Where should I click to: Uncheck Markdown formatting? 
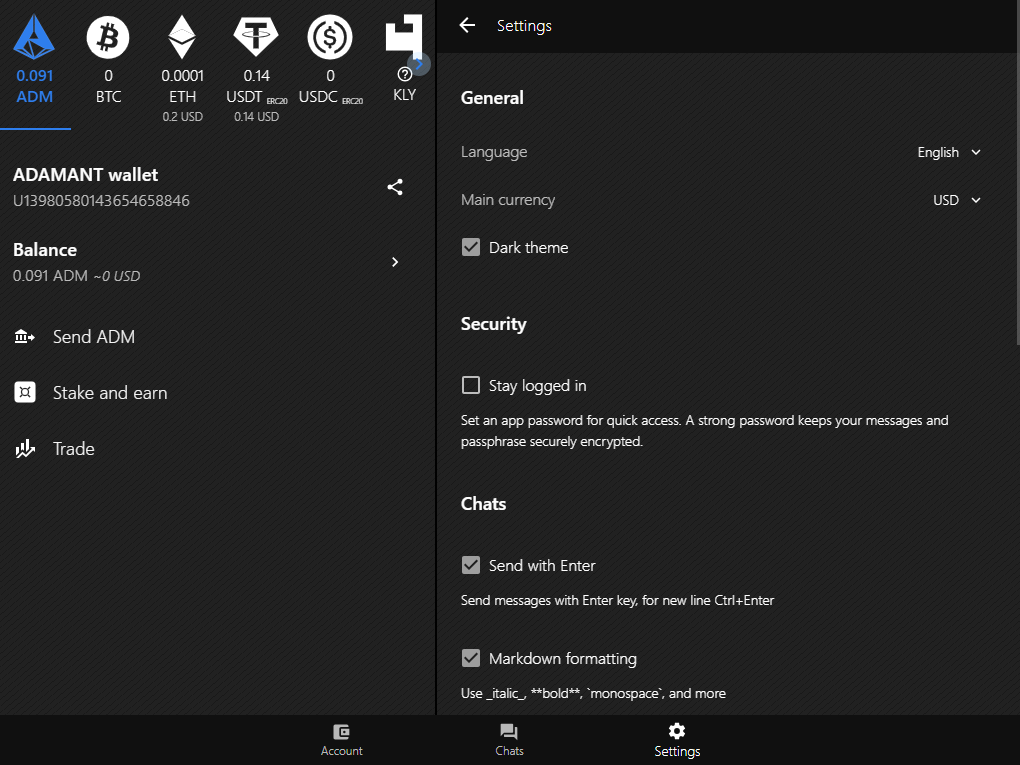tap(471, 658)
